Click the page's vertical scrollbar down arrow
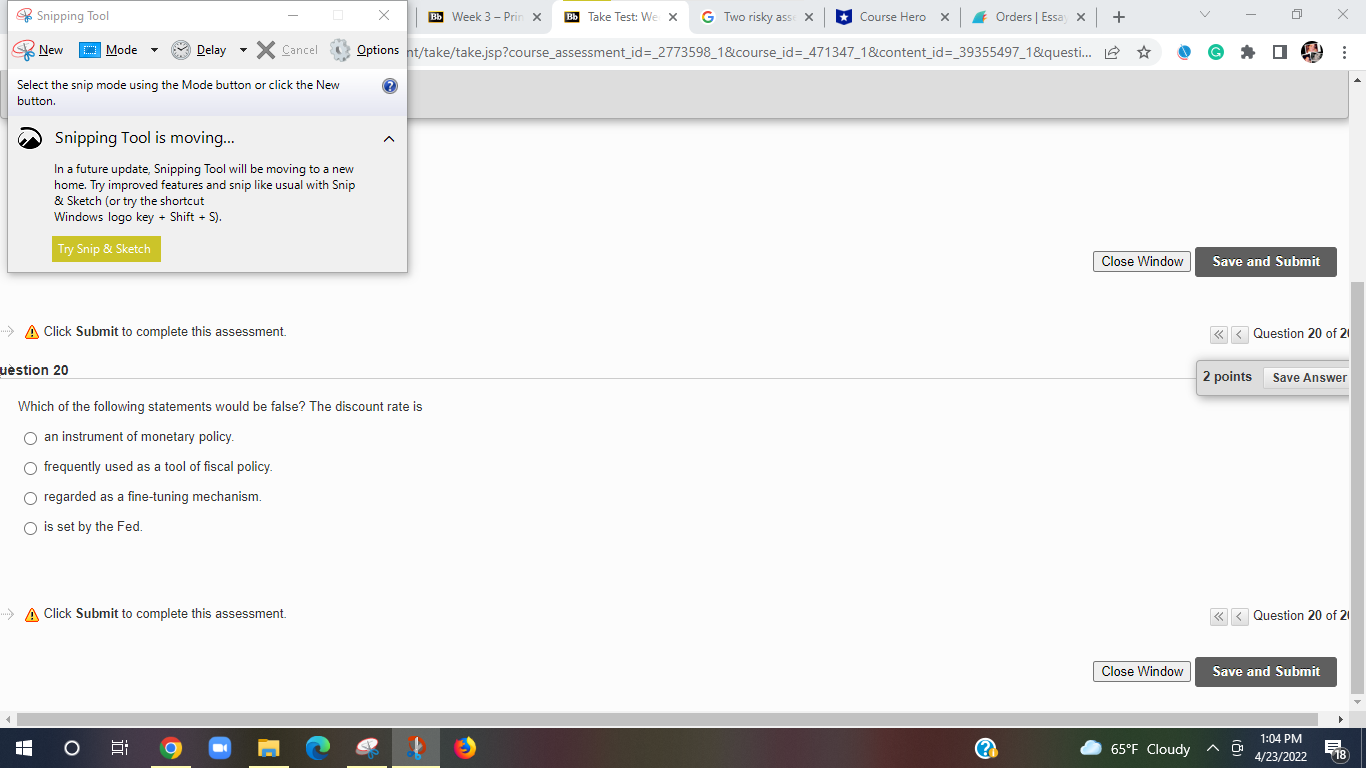This screenshot has height=768, width=1366. pyautogui.click(x=1357, y=702)
